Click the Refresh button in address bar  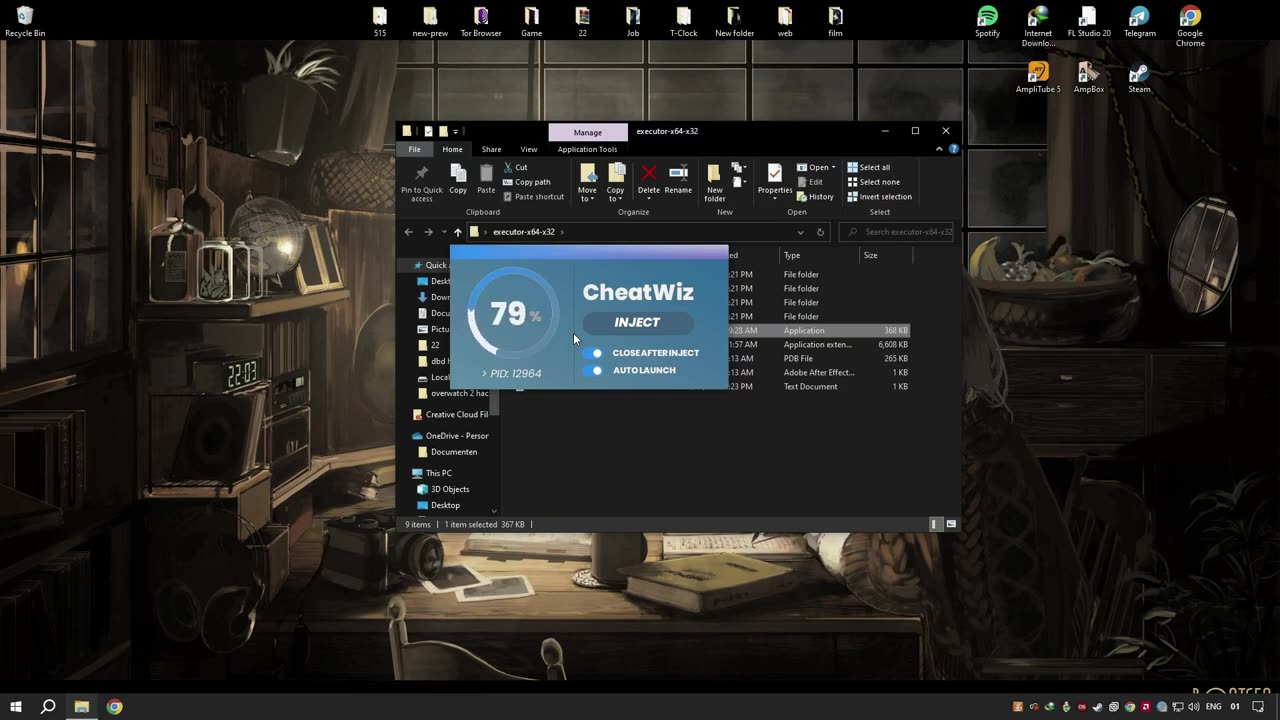tap(820, 232)
